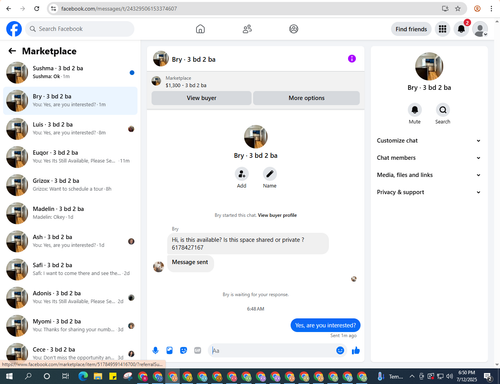Open File Explorer from taskbar
This screenshot has height=384, width=500.
click(x=98, y=377)
